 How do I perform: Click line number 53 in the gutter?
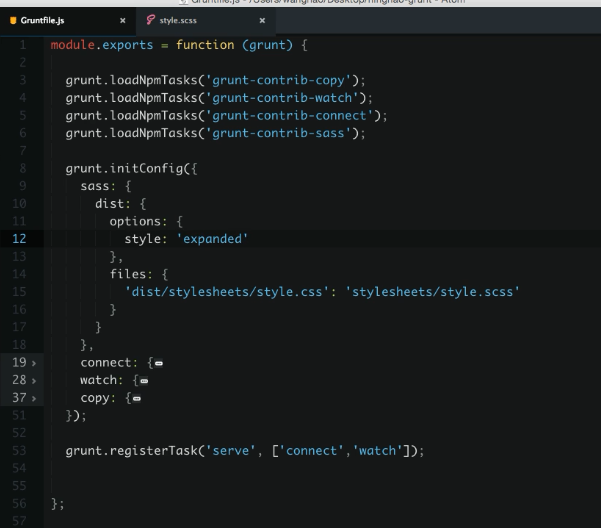point(20,452)
